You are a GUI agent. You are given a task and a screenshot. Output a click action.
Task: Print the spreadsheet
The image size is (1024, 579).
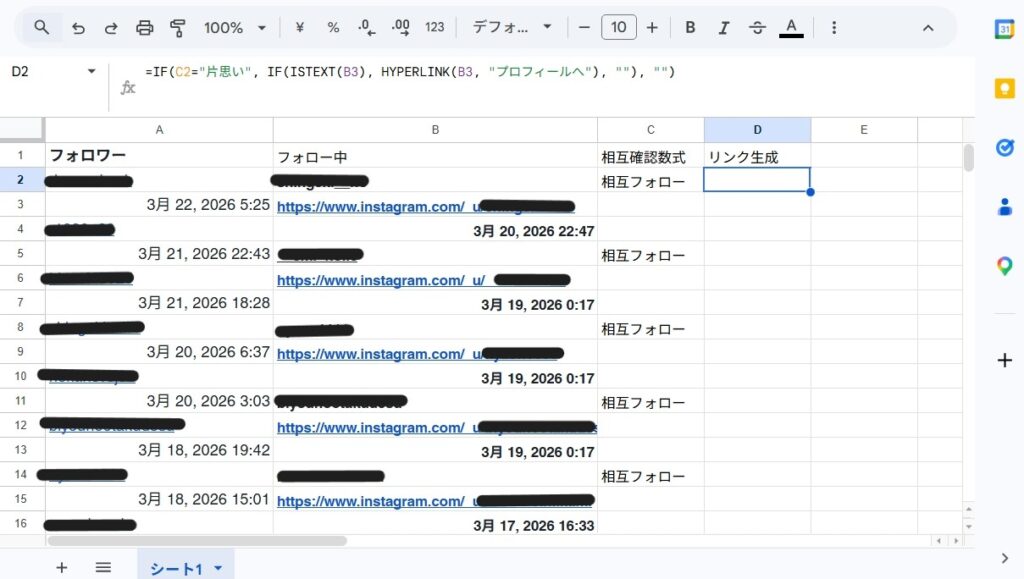[145, 28]
